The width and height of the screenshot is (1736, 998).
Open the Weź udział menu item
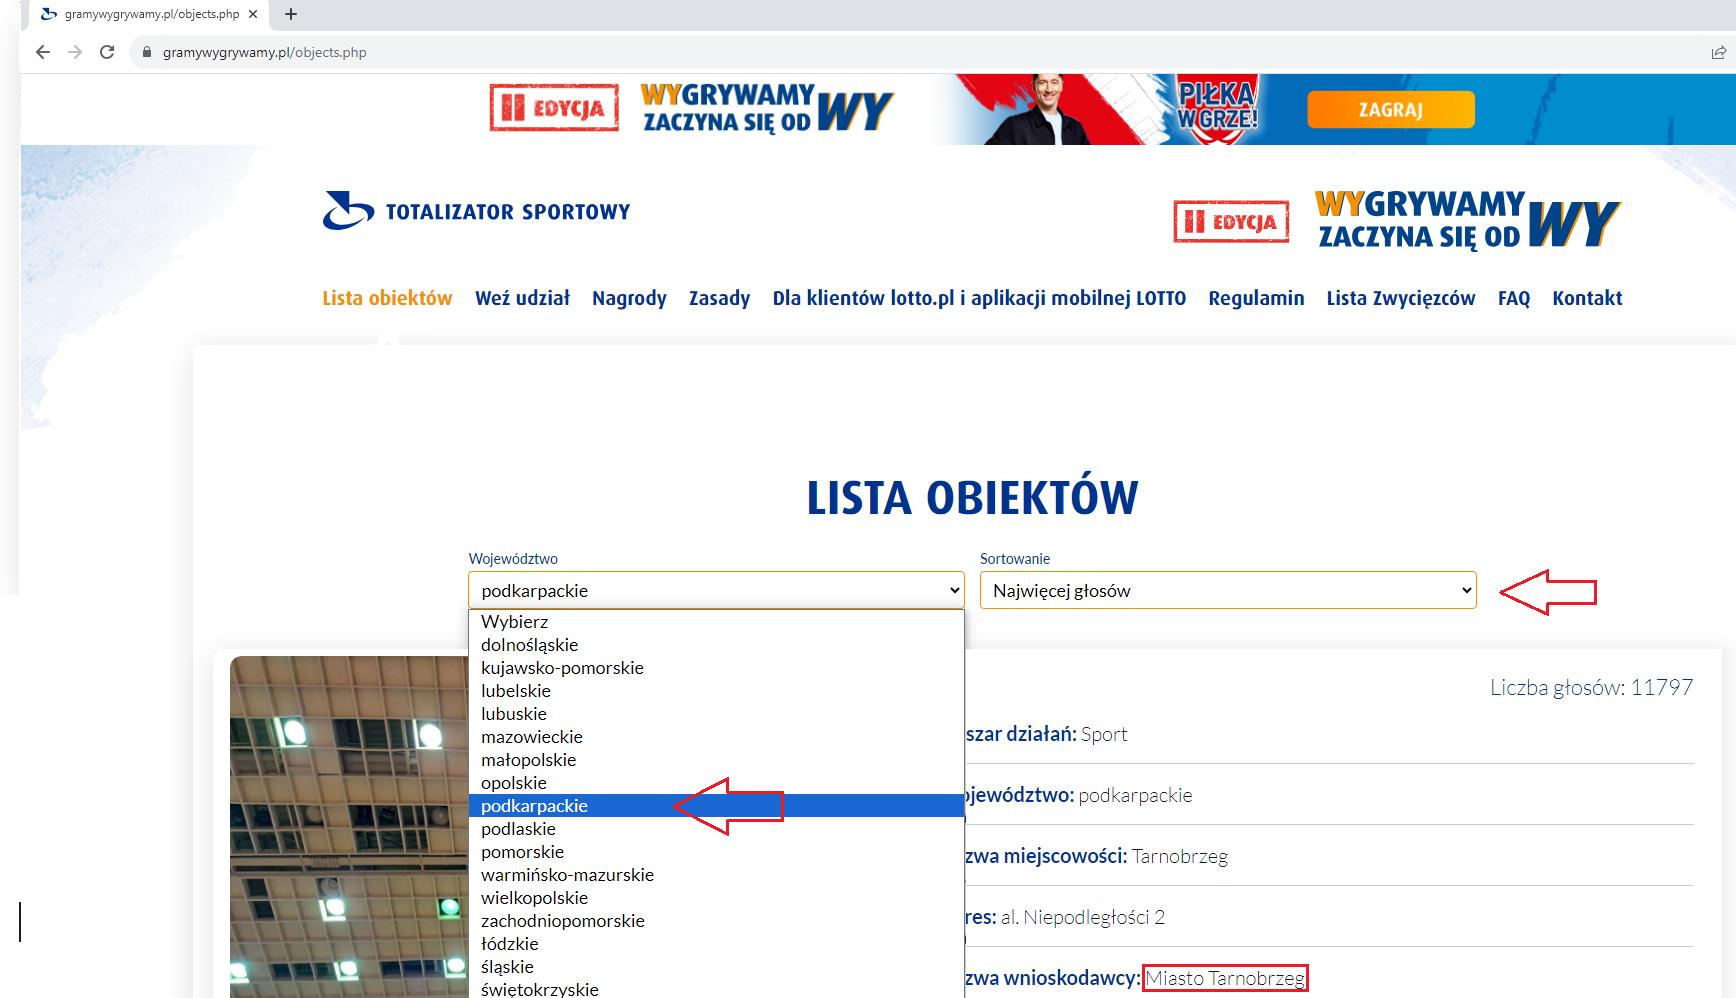pyautogui.click(x=522, y=298)
